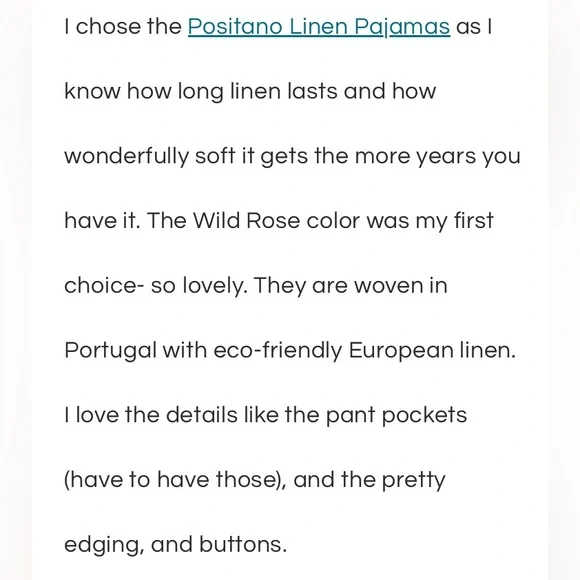This screenshot has width=580, height=580.
Task: Click the phrase 'European linen.'
Action: tap(432, 350)
